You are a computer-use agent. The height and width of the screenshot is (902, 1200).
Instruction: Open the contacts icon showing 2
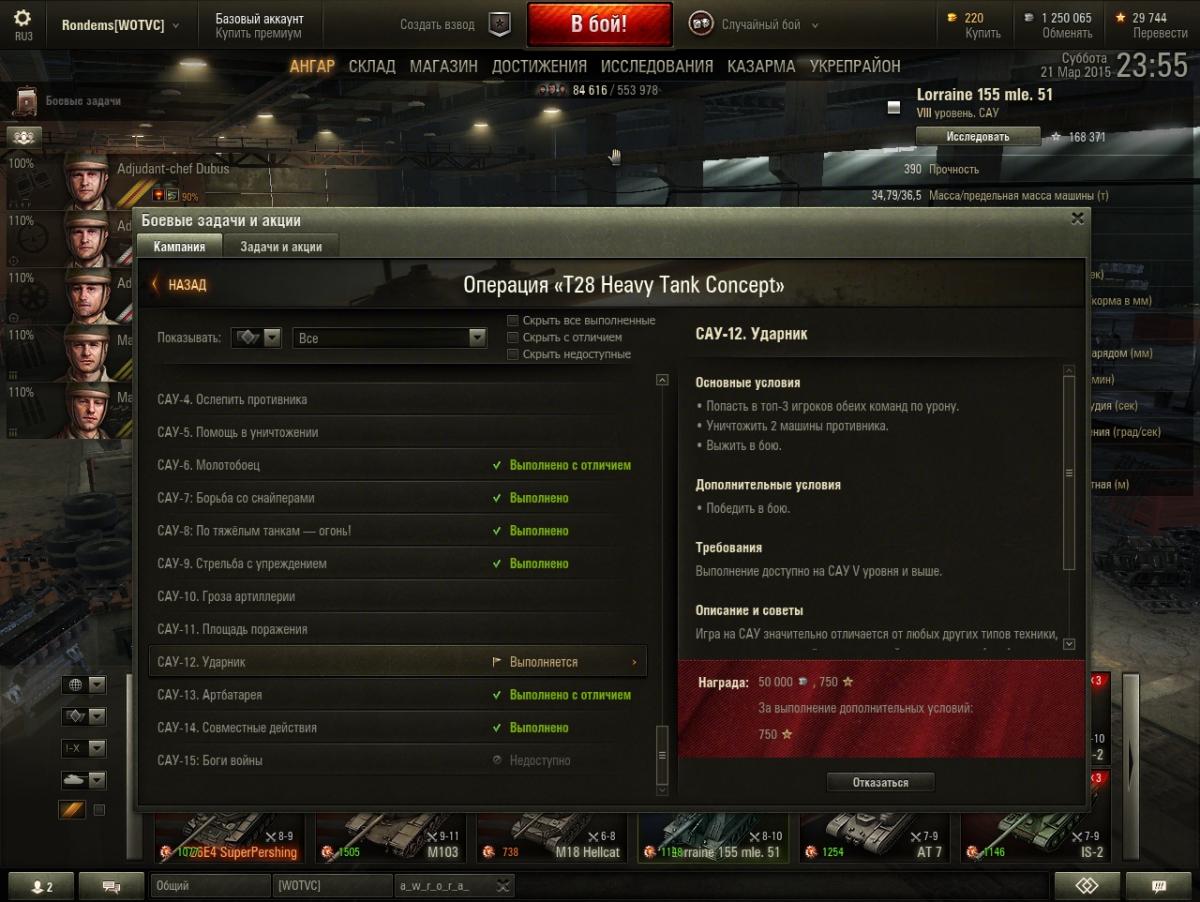(41, 886)
